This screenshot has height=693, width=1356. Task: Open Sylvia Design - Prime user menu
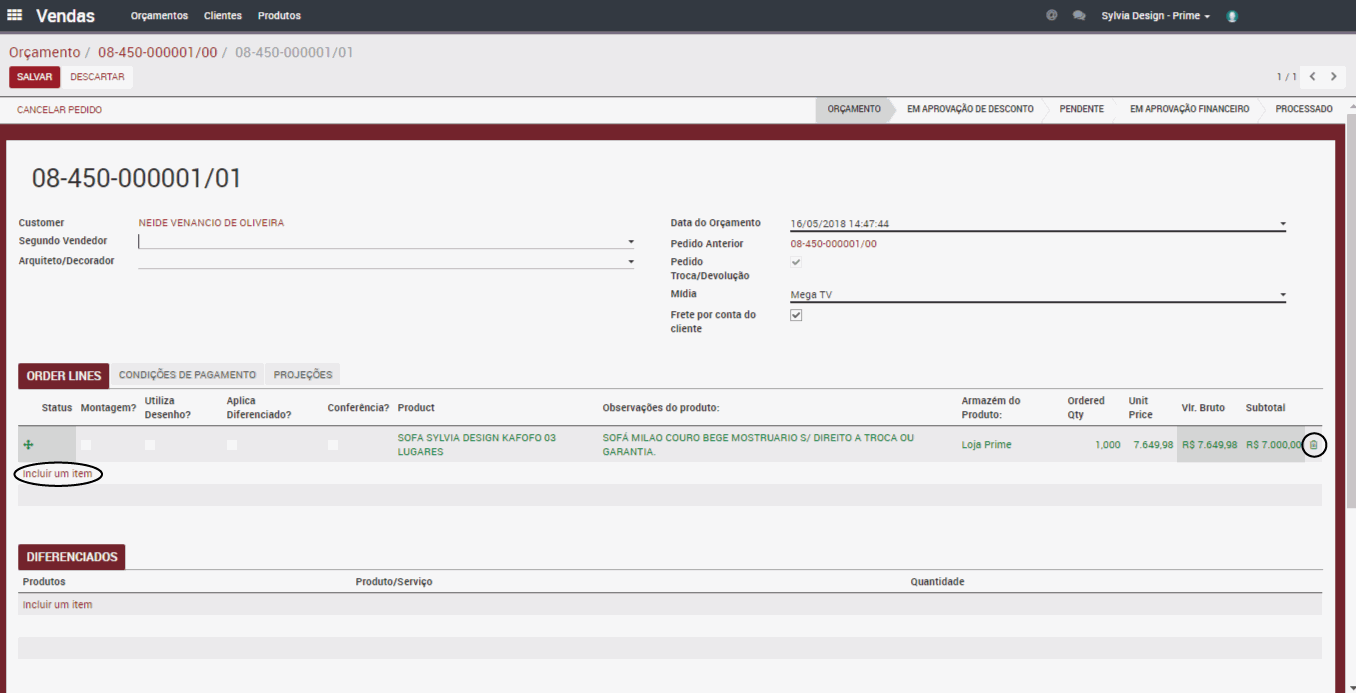(1155, 16)
